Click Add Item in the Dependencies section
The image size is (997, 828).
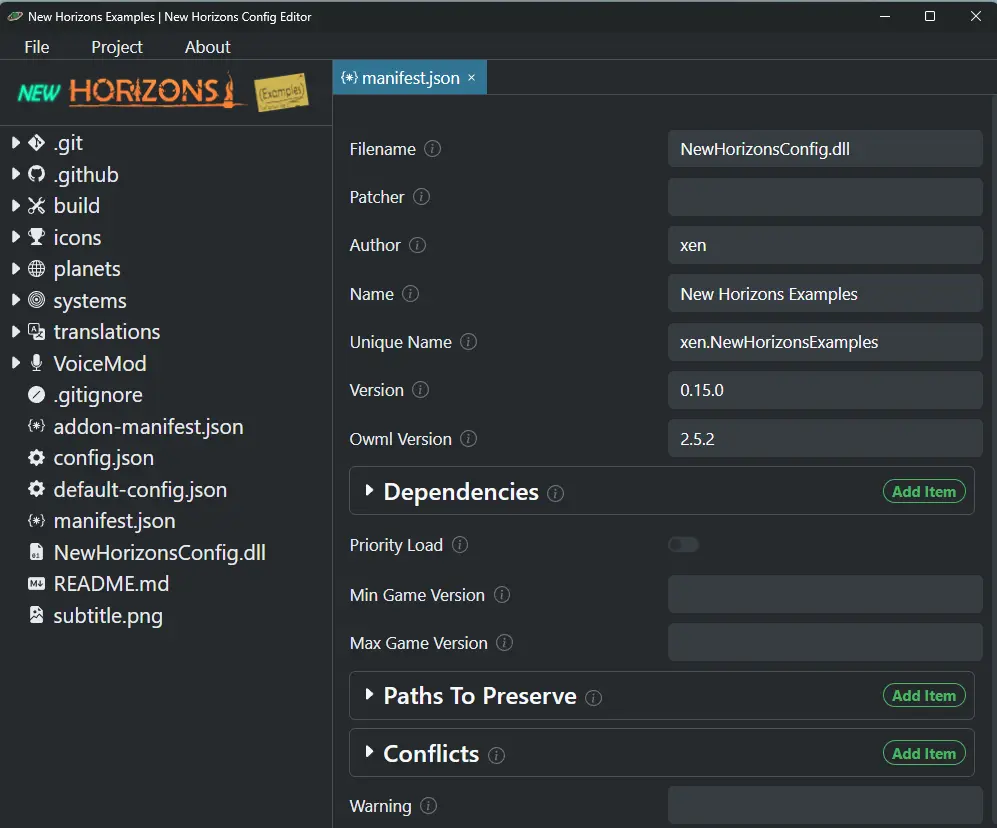click(x=923, y=491)
